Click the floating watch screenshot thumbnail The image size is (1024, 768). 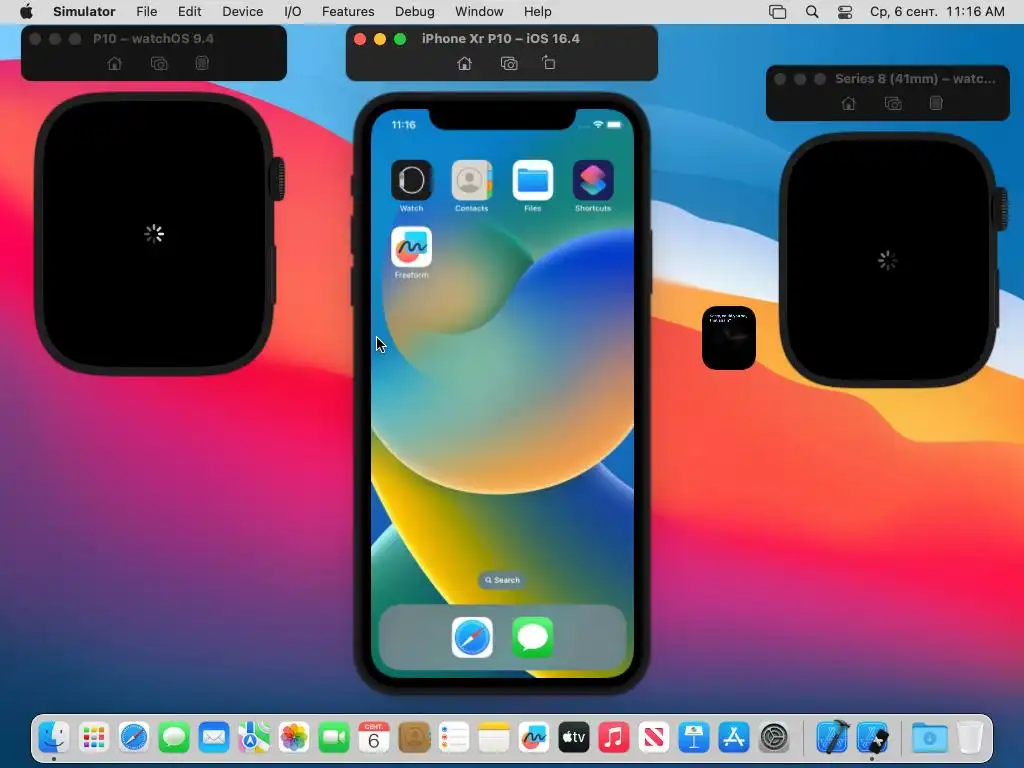729,338
